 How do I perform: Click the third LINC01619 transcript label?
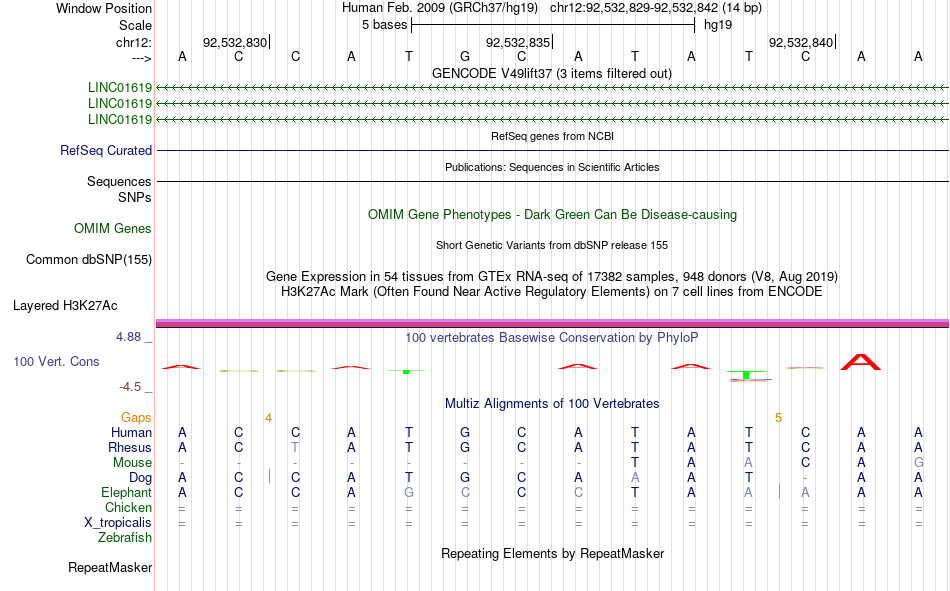120,119
